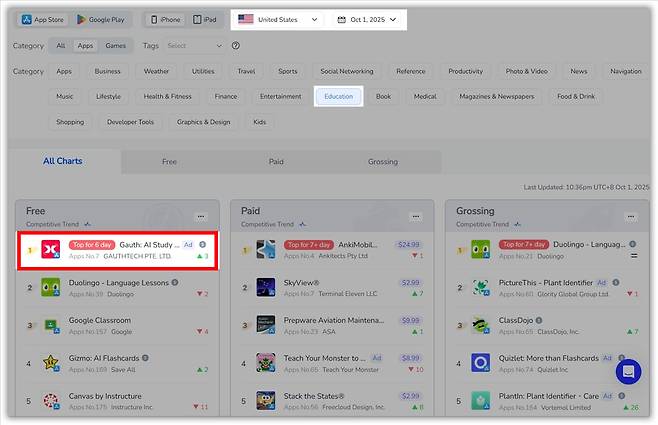Click the Google Classroom app title
The width and height of the screenshot is (658, 425).
100,321
